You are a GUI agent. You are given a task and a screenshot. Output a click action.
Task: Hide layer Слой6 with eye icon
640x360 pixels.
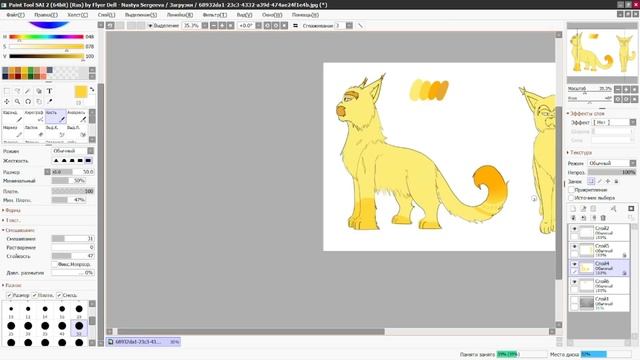click(x=574, y=282)
